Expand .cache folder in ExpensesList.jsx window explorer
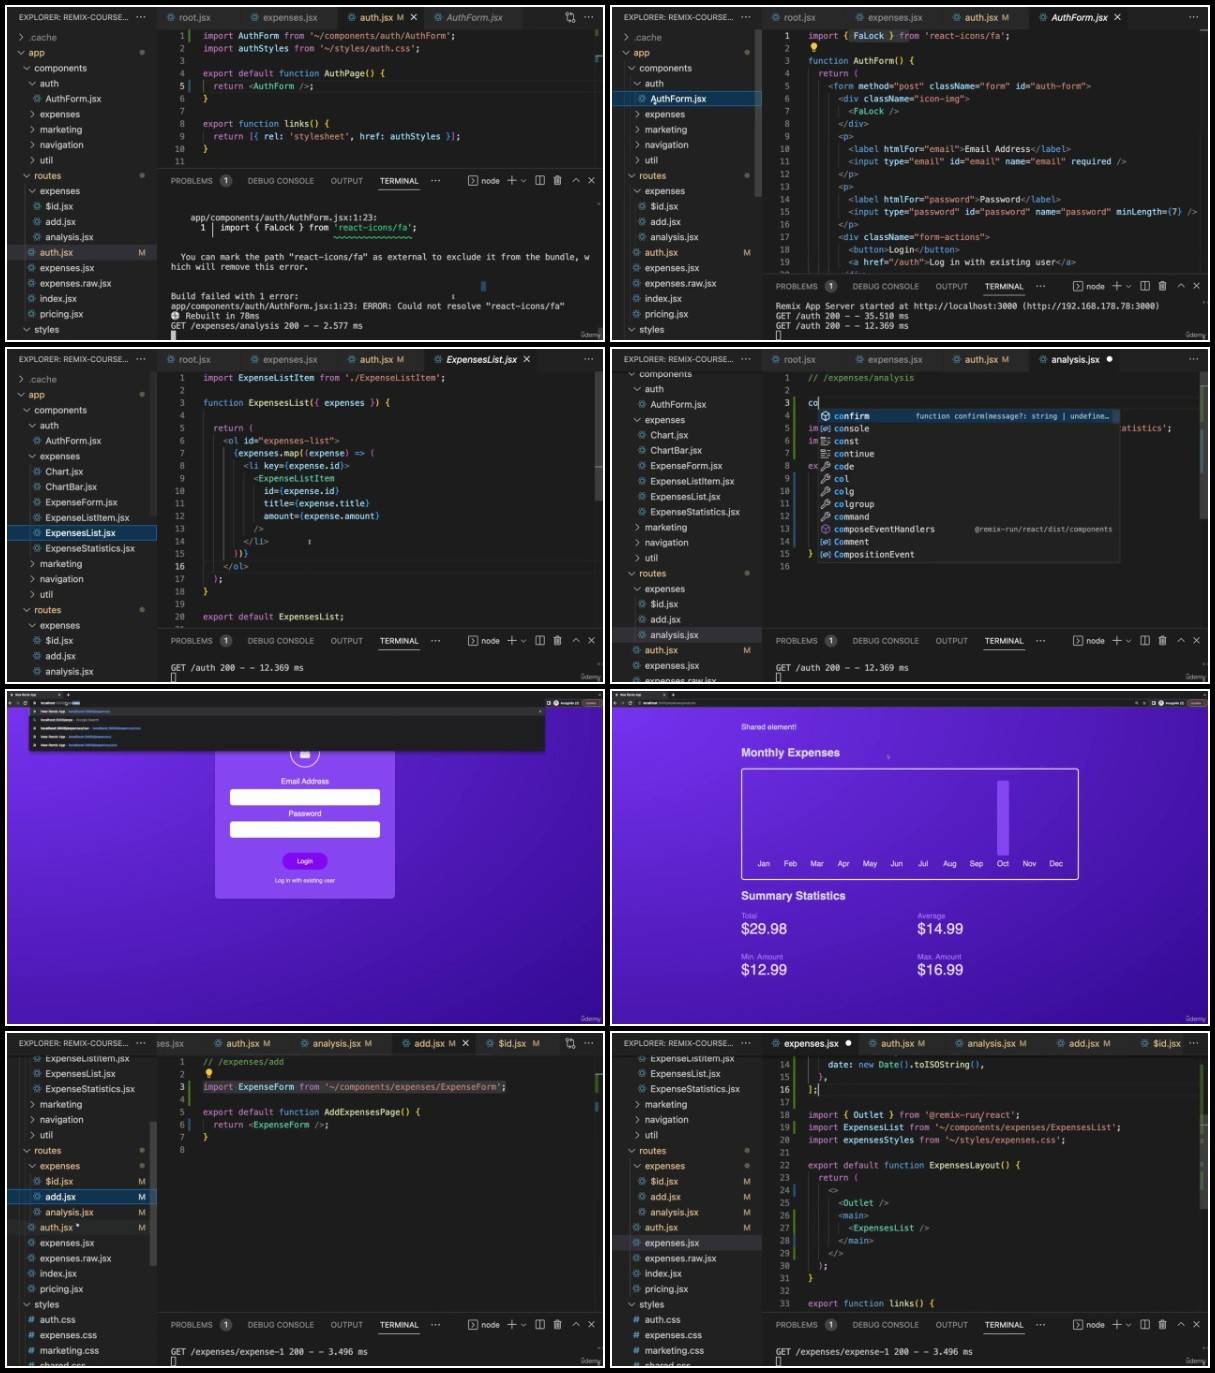This screenshot has height=1373, width=1215. (x=42, y=379)
